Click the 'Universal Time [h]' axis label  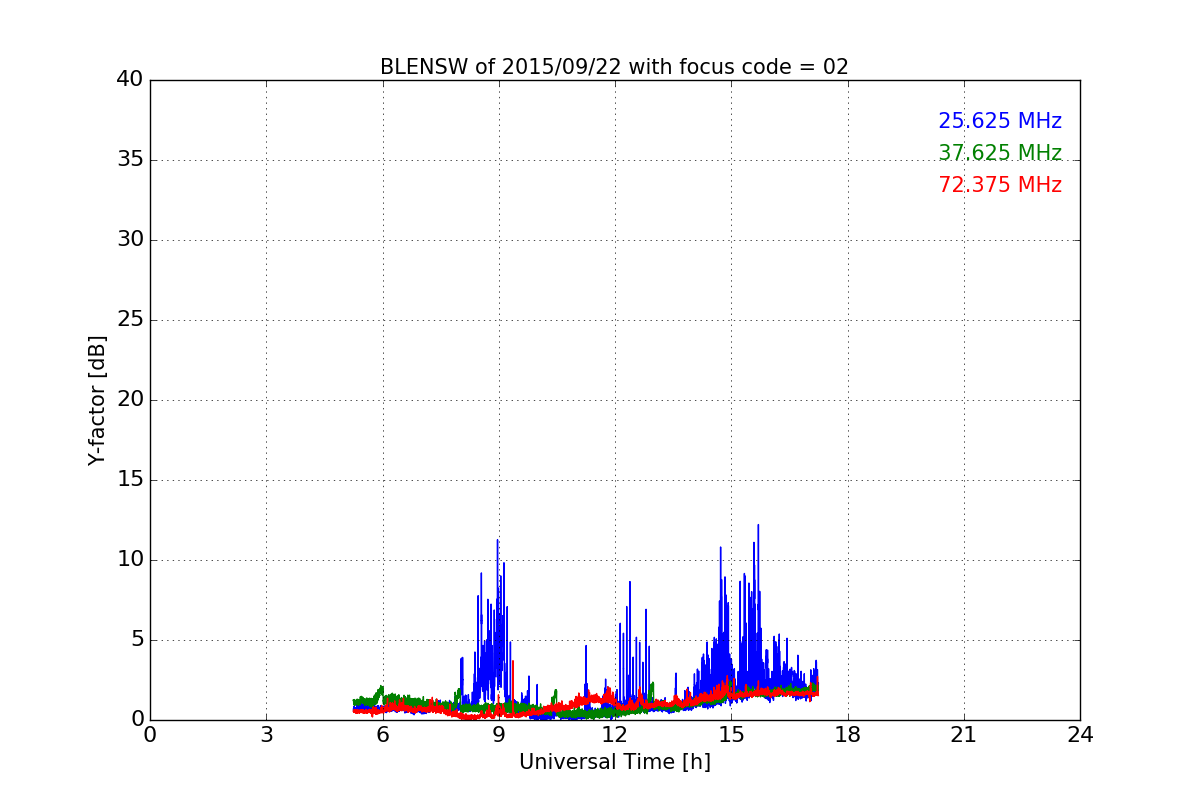pyautogui.click(x=615, y=762)
